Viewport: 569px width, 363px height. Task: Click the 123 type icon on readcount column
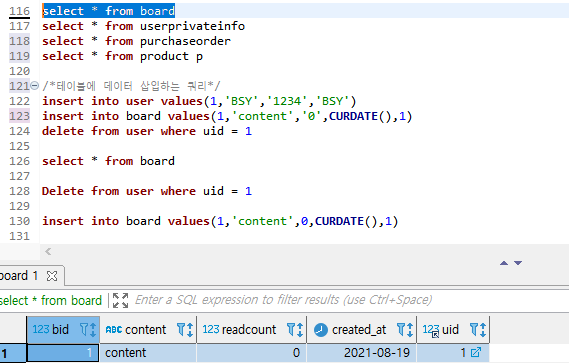[x=211, y=329]
